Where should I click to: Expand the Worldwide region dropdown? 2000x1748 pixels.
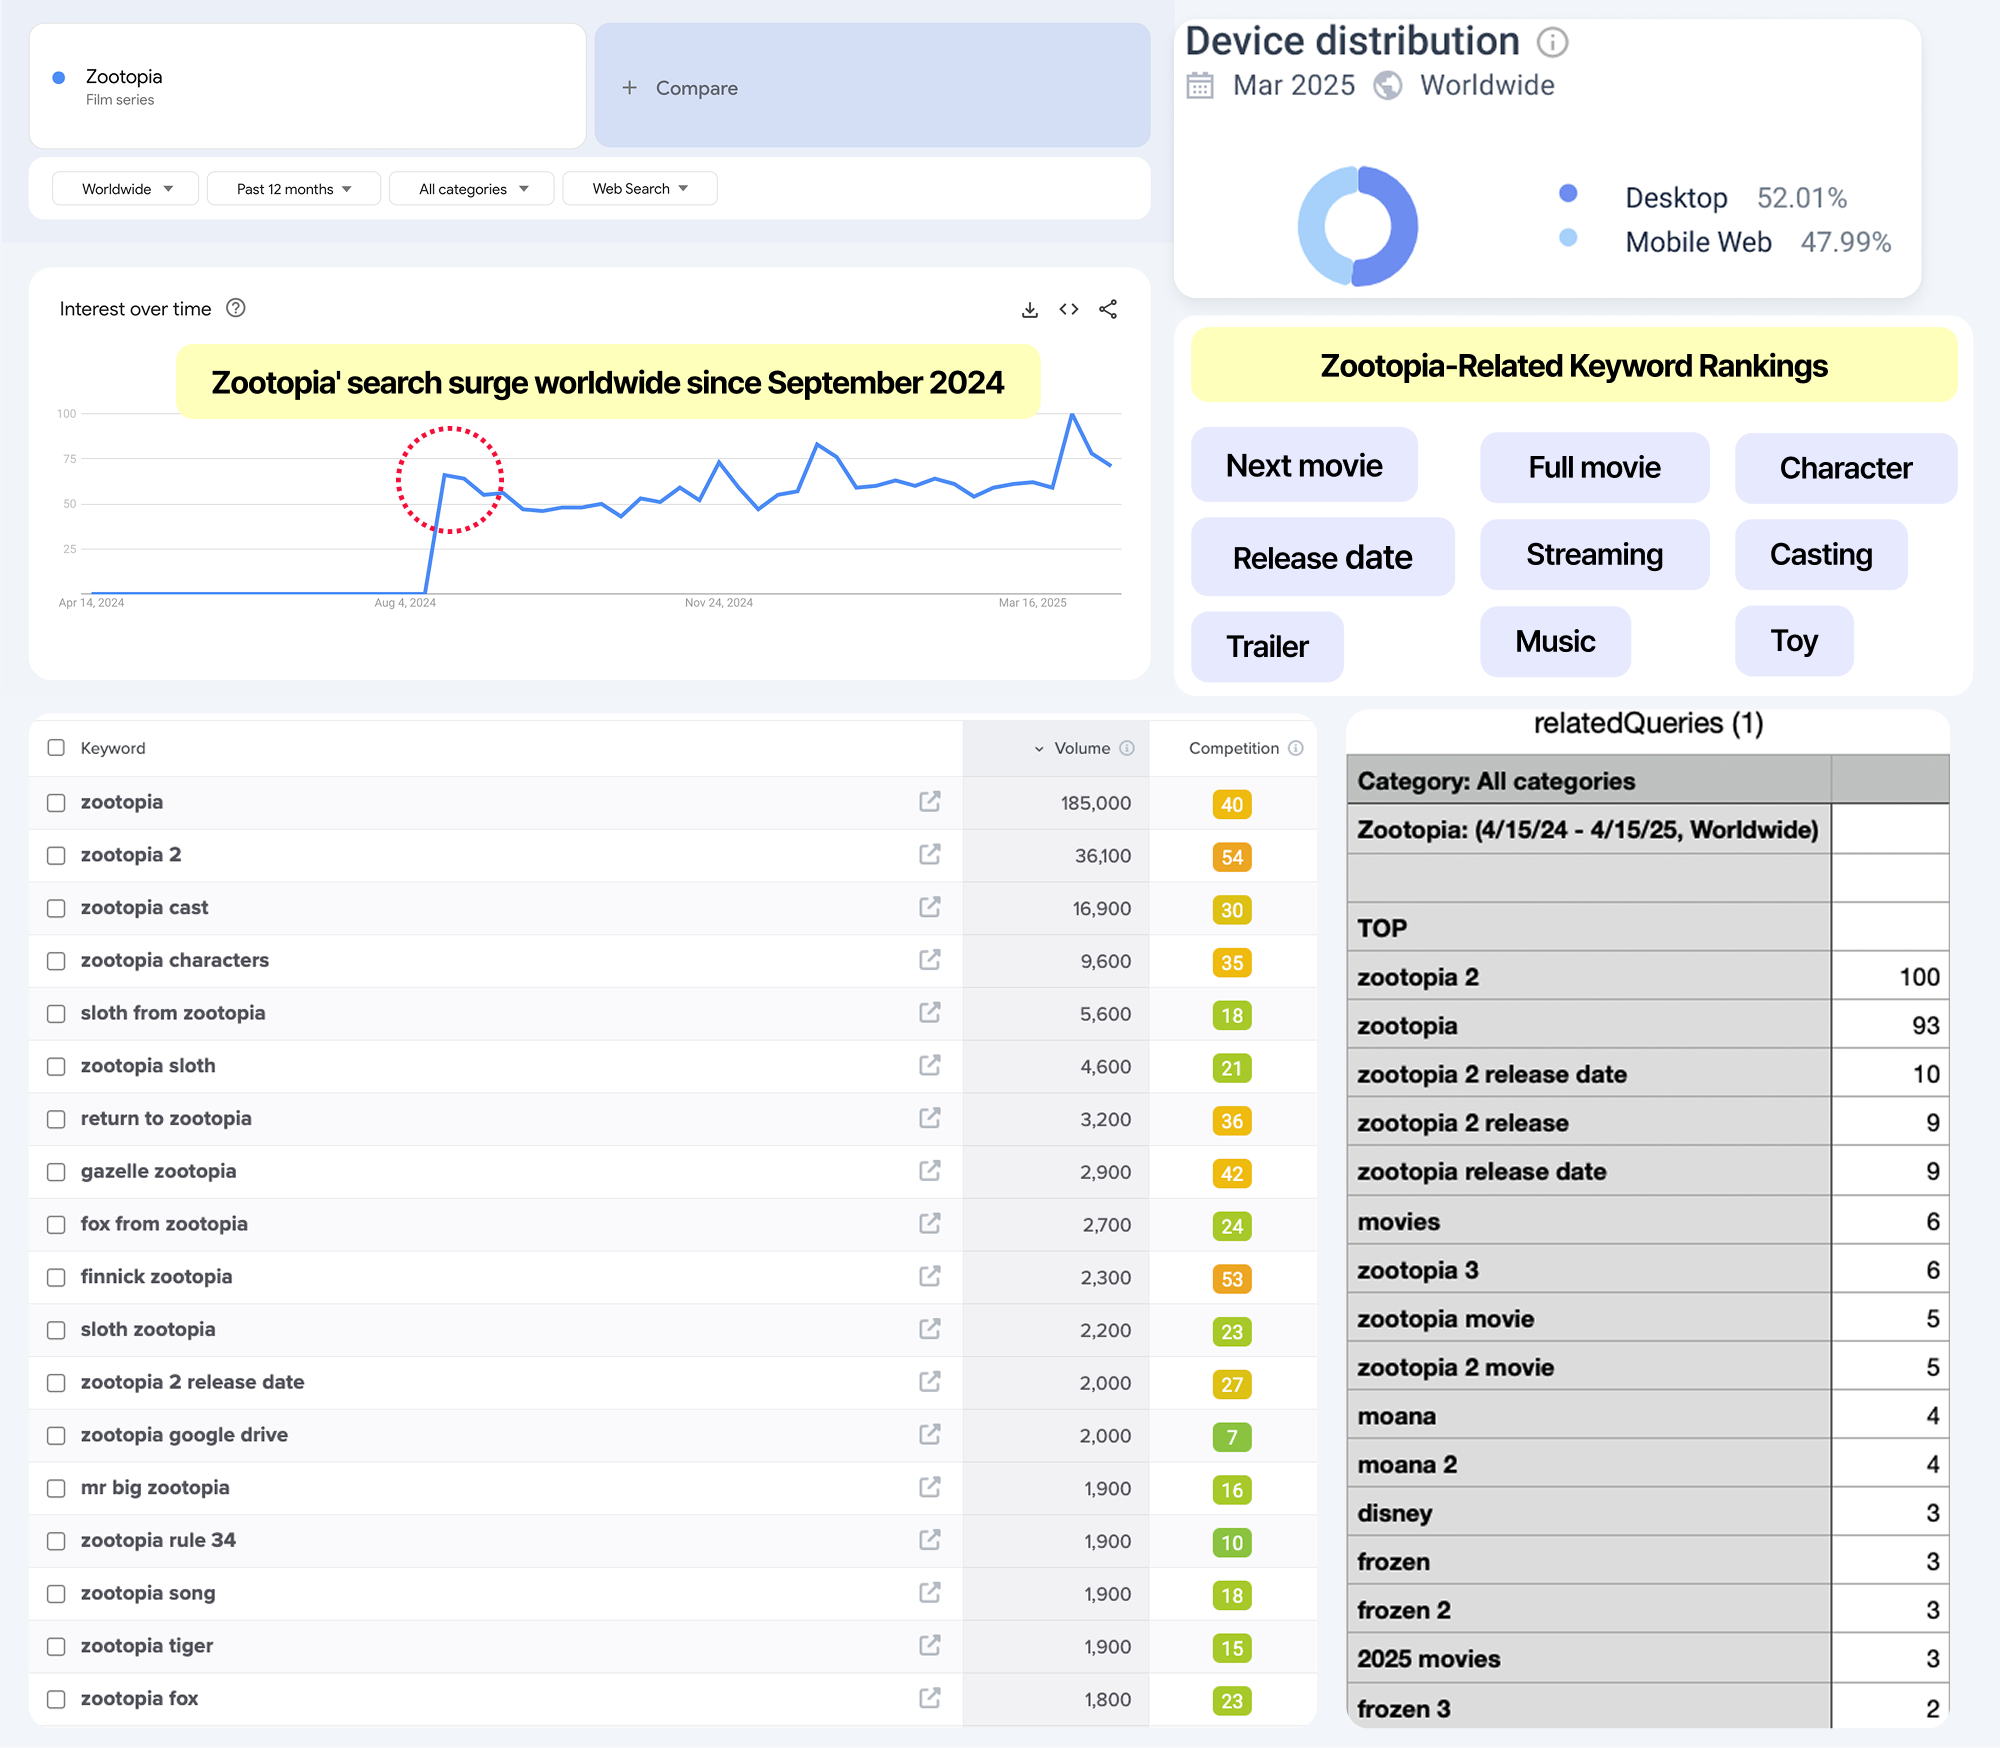[x=126, y=189]
